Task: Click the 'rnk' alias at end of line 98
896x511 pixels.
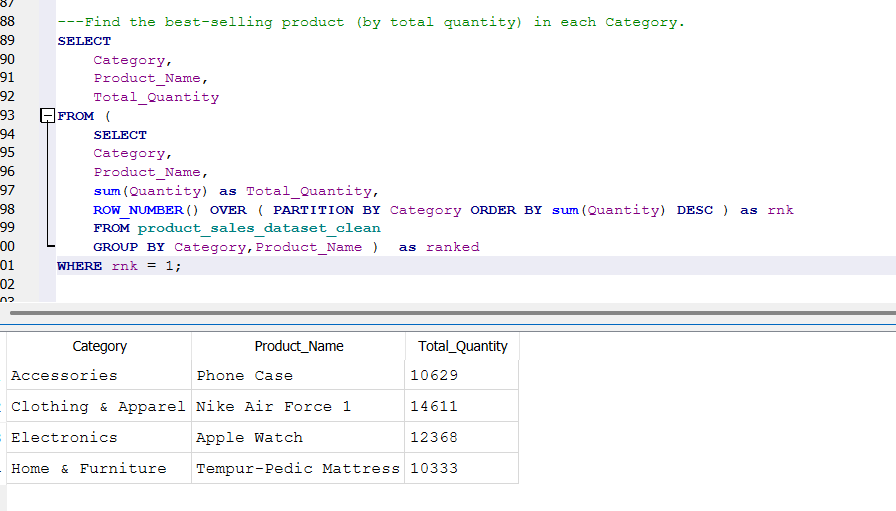Action: pos(780,210)
